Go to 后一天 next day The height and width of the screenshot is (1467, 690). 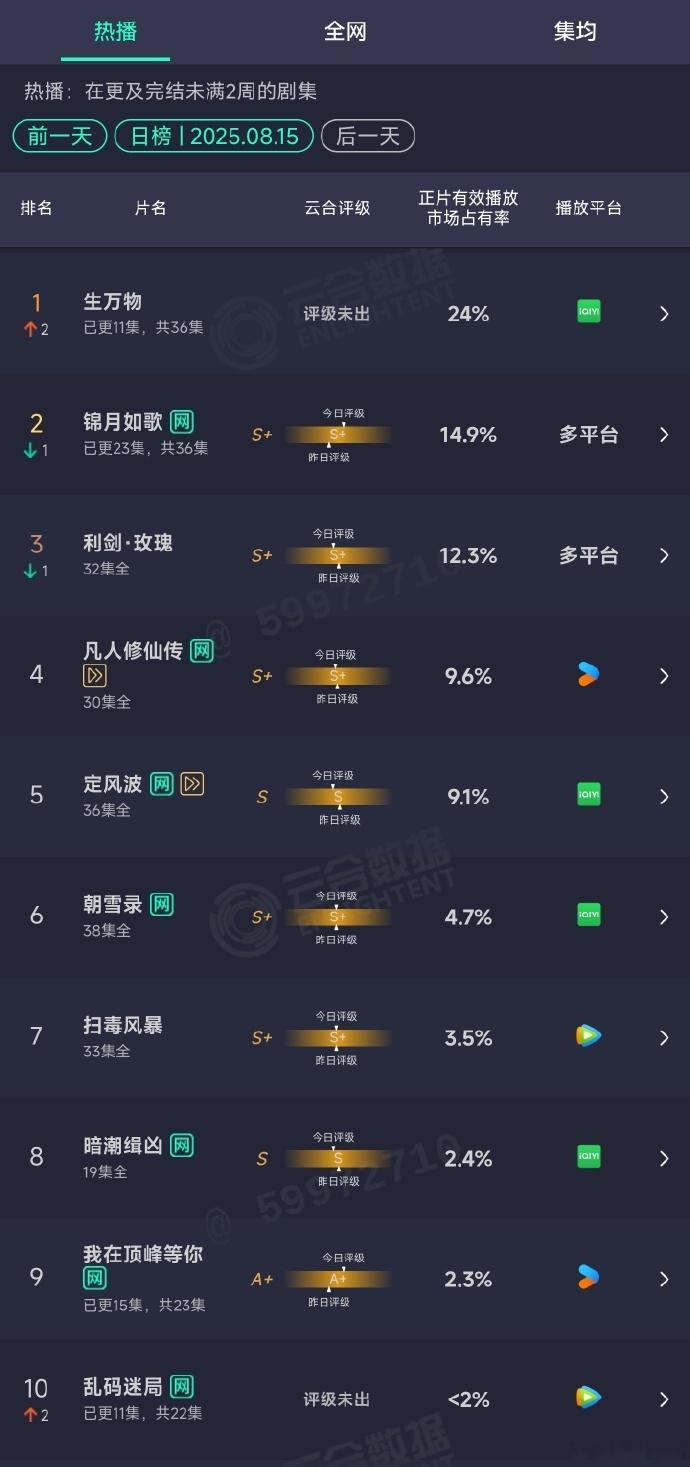368,136
